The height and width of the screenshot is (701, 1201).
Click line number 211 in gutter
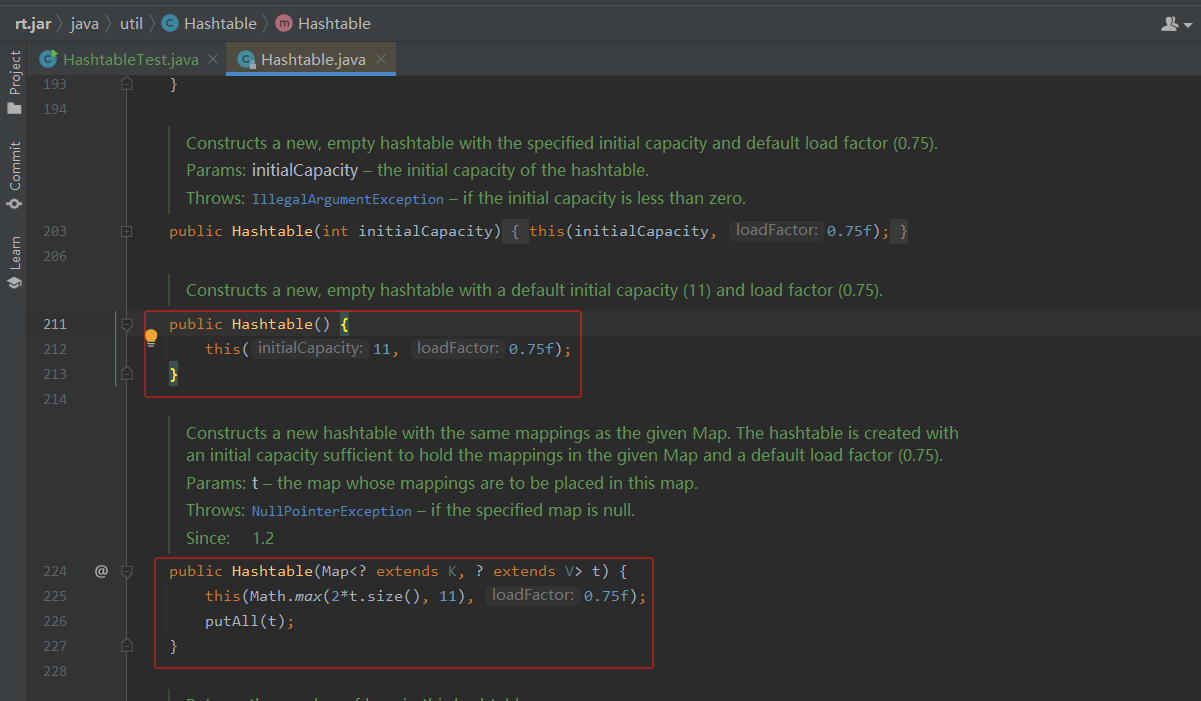coord(55,324)
